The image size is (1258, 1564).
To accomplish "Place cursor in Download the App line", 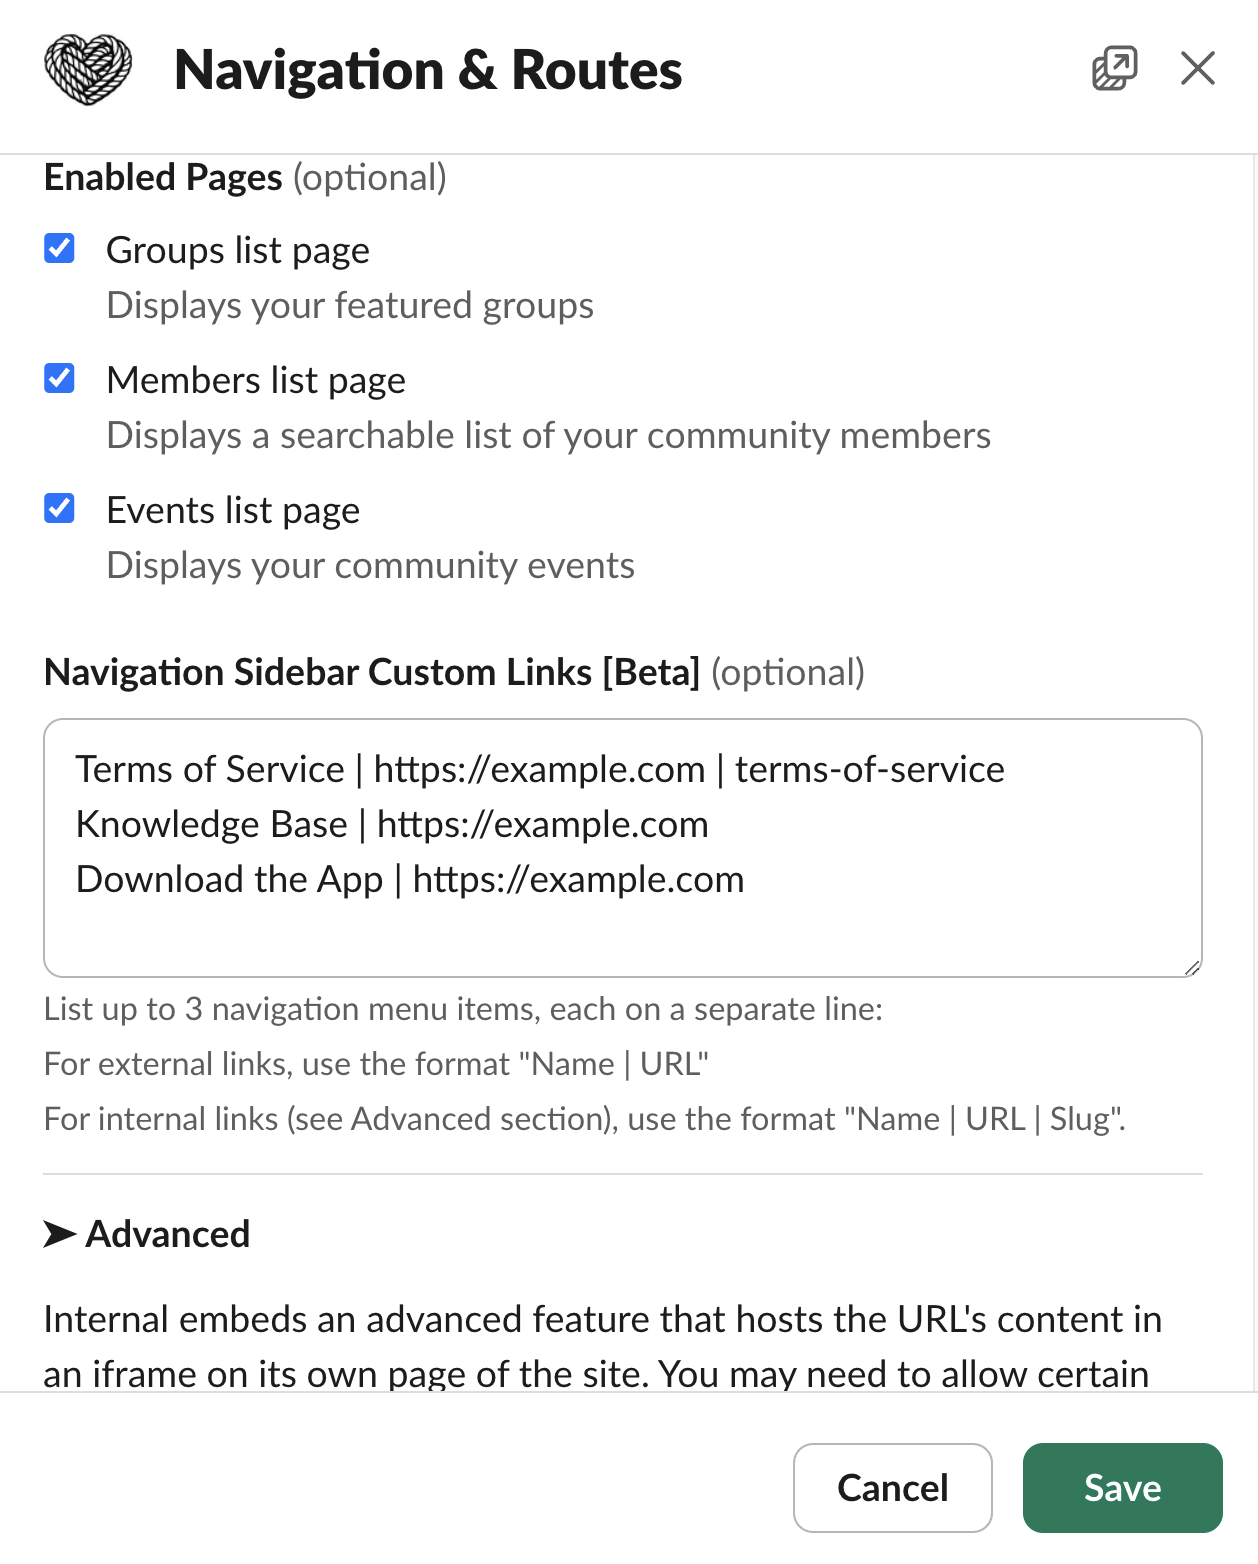I will click(410, 879).
